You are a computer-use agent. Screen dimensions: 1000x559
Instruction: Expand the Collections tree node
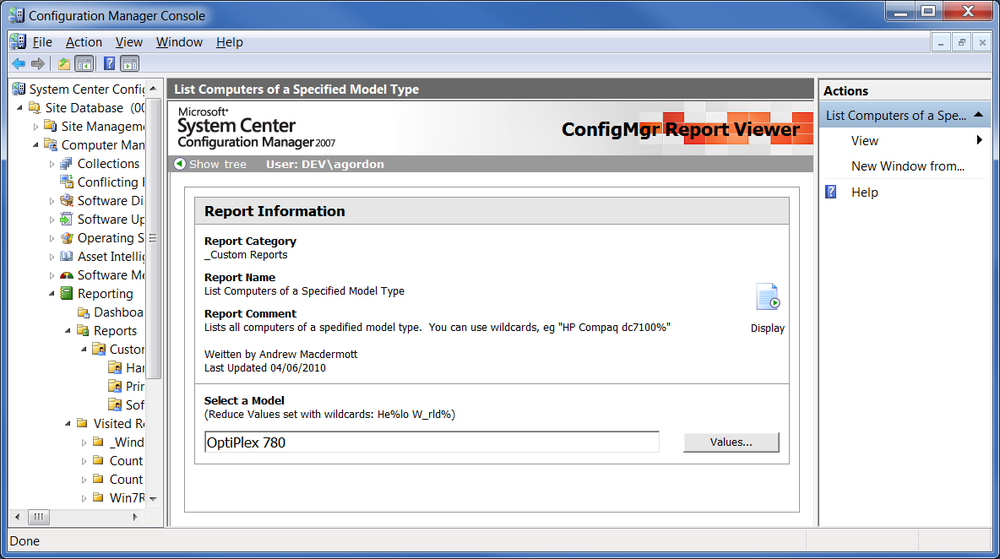click(52, 164)
